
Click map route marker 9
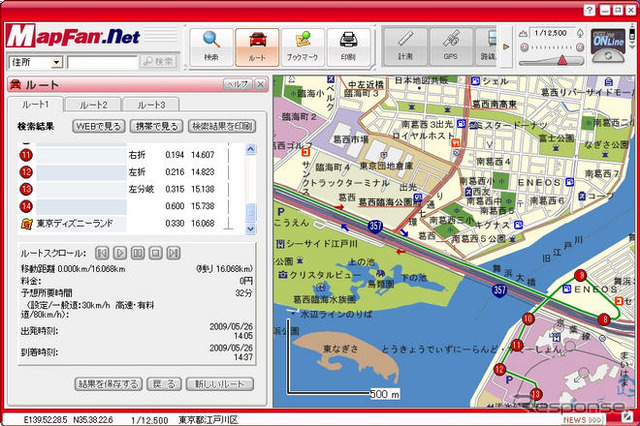(x=580, y=275)
